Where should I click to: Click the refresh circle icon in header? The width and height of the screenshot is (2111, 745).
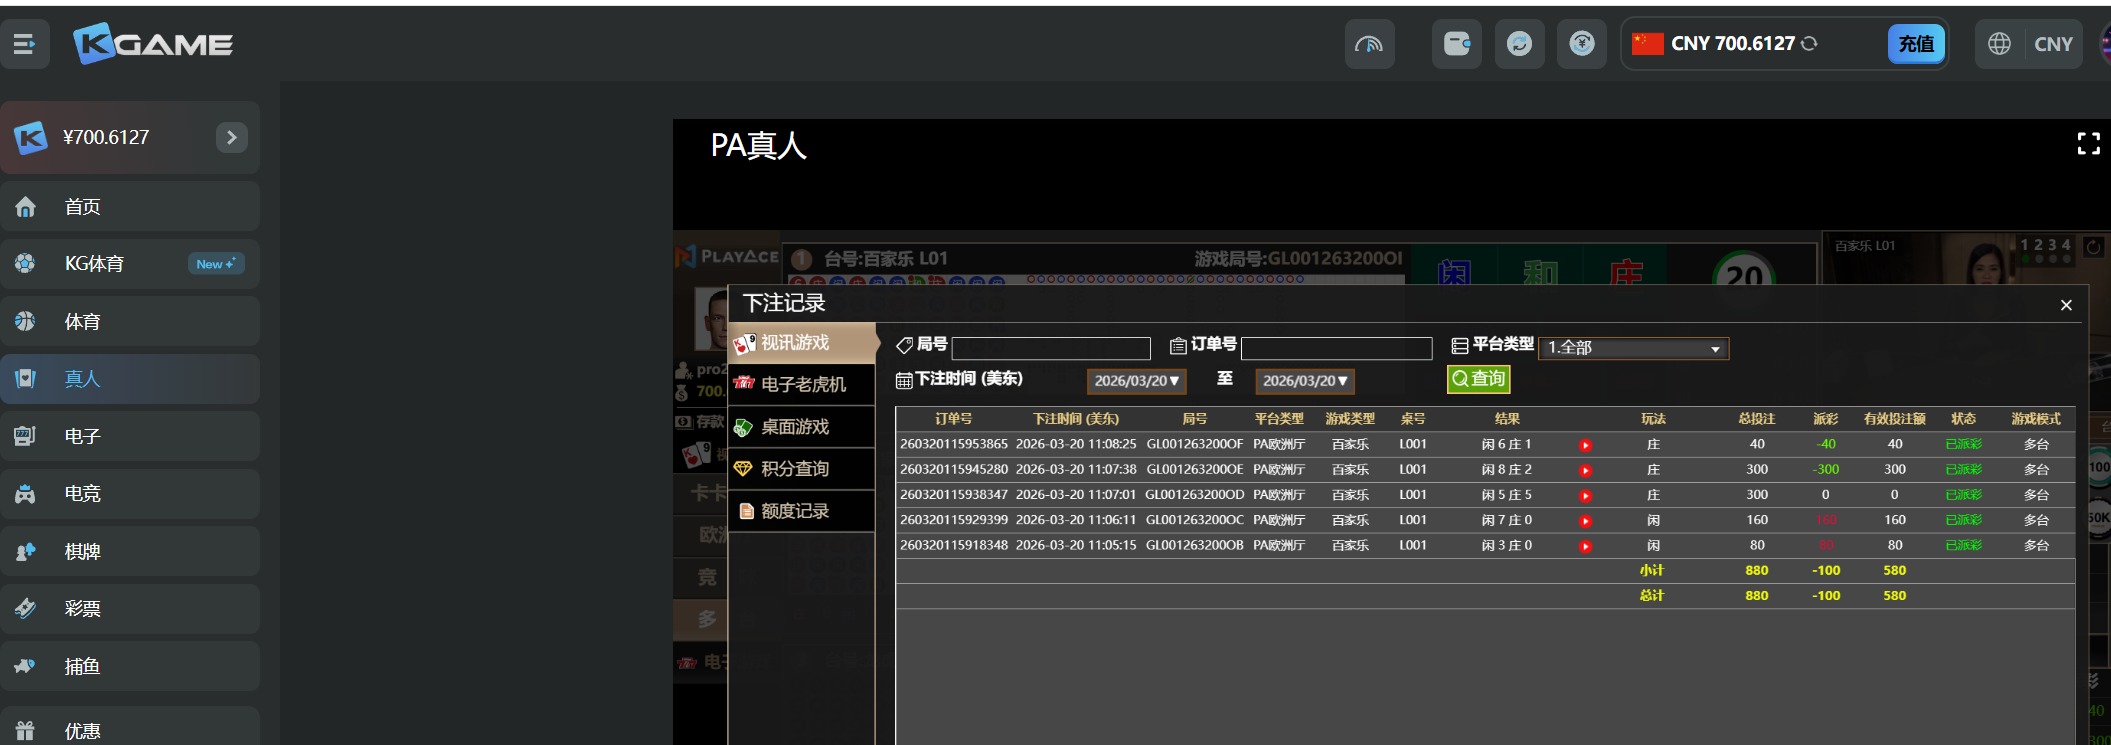[1519, 44]
